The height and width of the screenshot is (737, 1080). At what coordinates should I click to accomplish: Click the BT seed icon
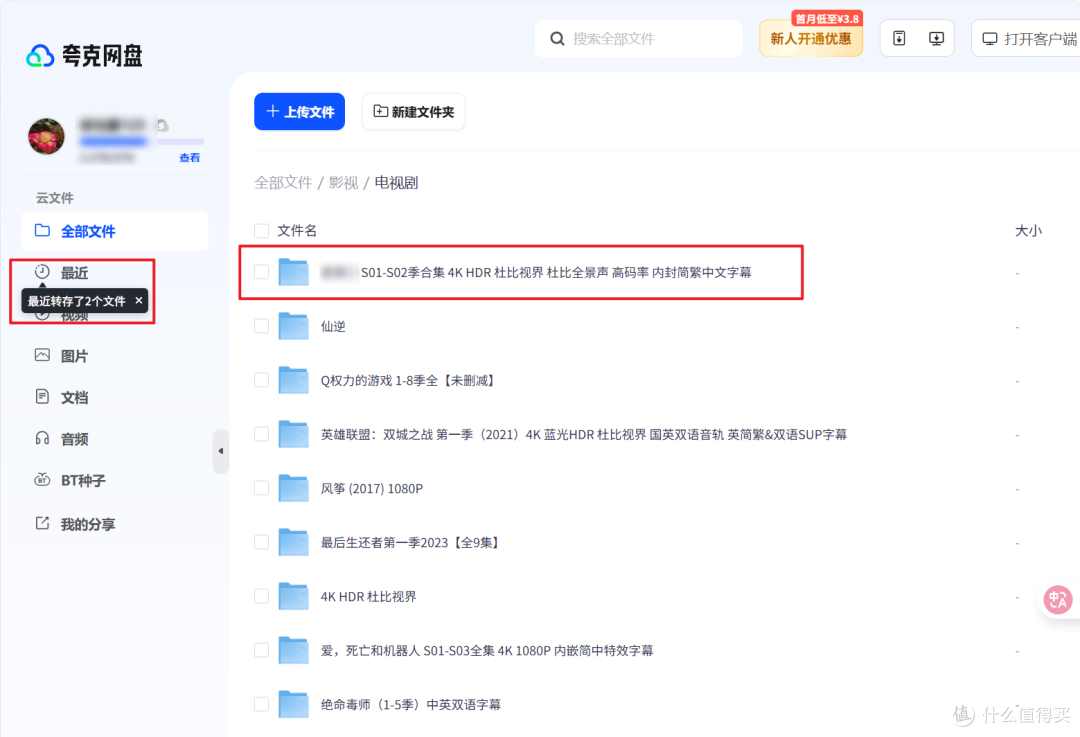(x=42, y=479)
